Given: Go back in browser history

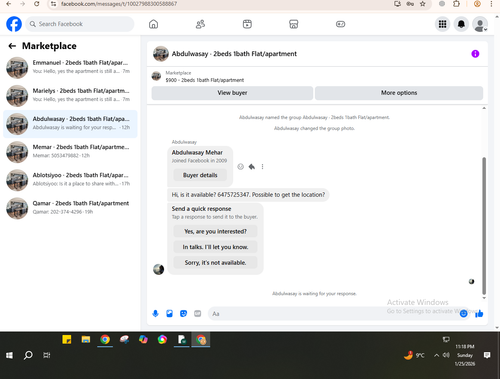Looking at the screenshot, I should (x=9, y=4).
